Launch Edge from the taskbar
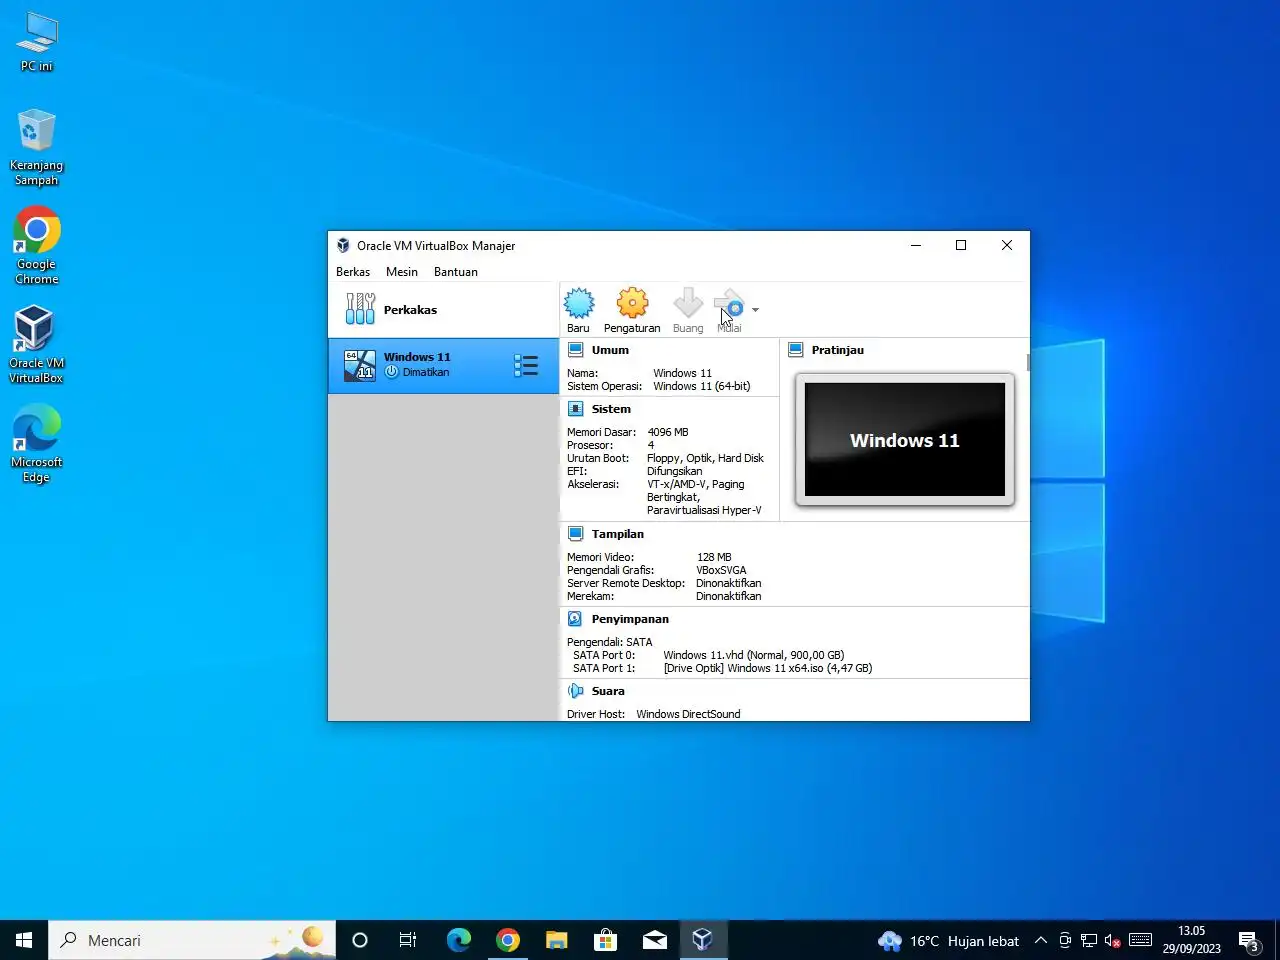 pyautogui.click(x=458, y=940)
